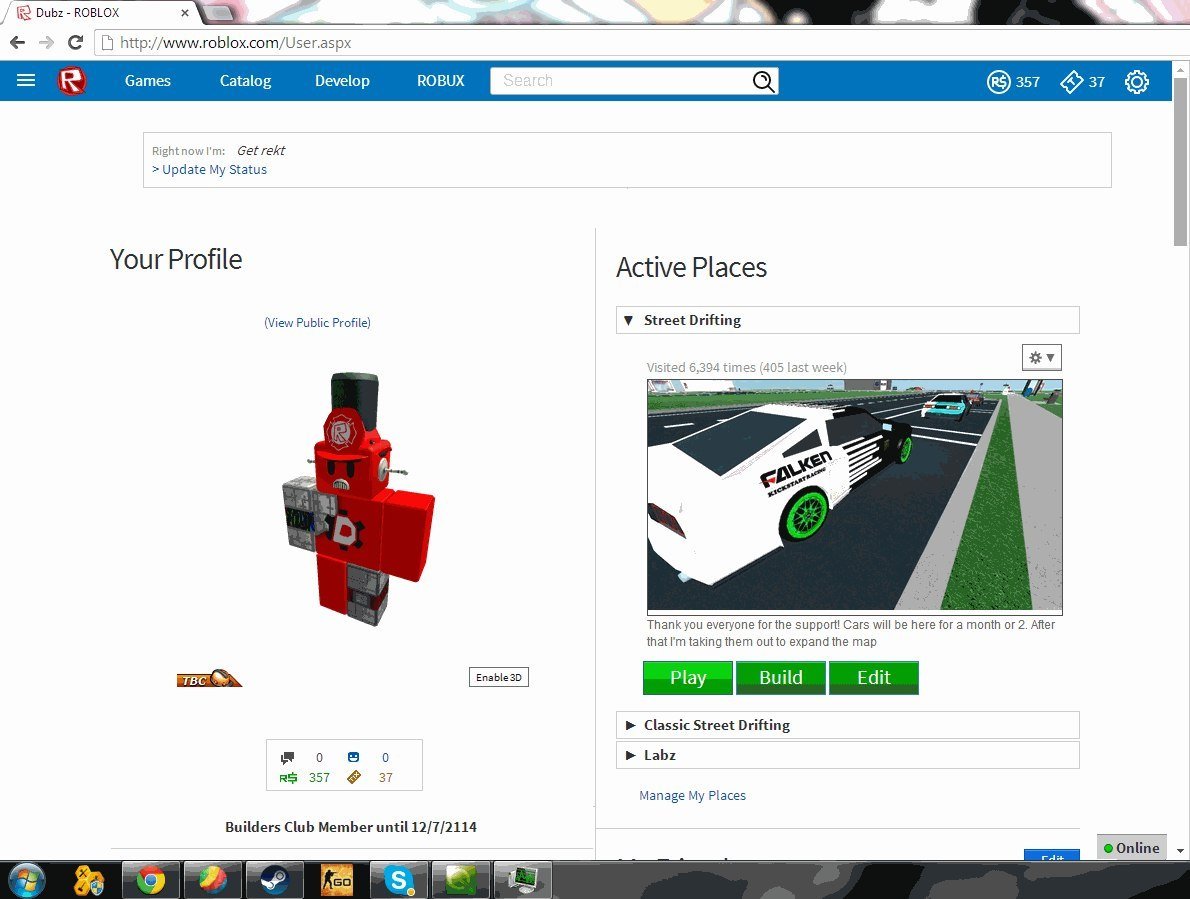Open the Tickets balance icon
Screen dimensions: 1190x899
click(x=1071, y=82)
